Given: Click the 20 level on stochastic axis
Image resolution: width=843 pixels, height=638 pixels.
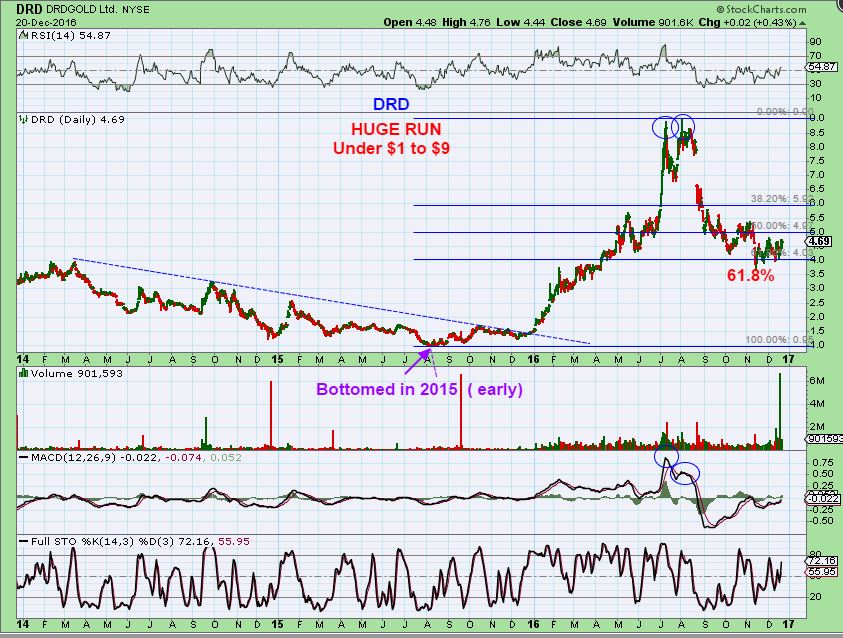Looking at the screenshot, I should [x=816, y=597].
